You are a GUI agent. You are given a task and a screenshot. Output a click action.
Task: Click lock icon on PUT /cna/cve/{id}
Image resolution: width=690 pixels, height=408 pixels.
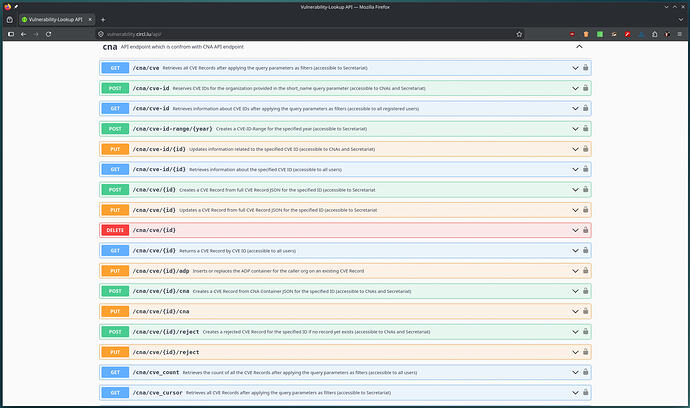tap(585, 210)
